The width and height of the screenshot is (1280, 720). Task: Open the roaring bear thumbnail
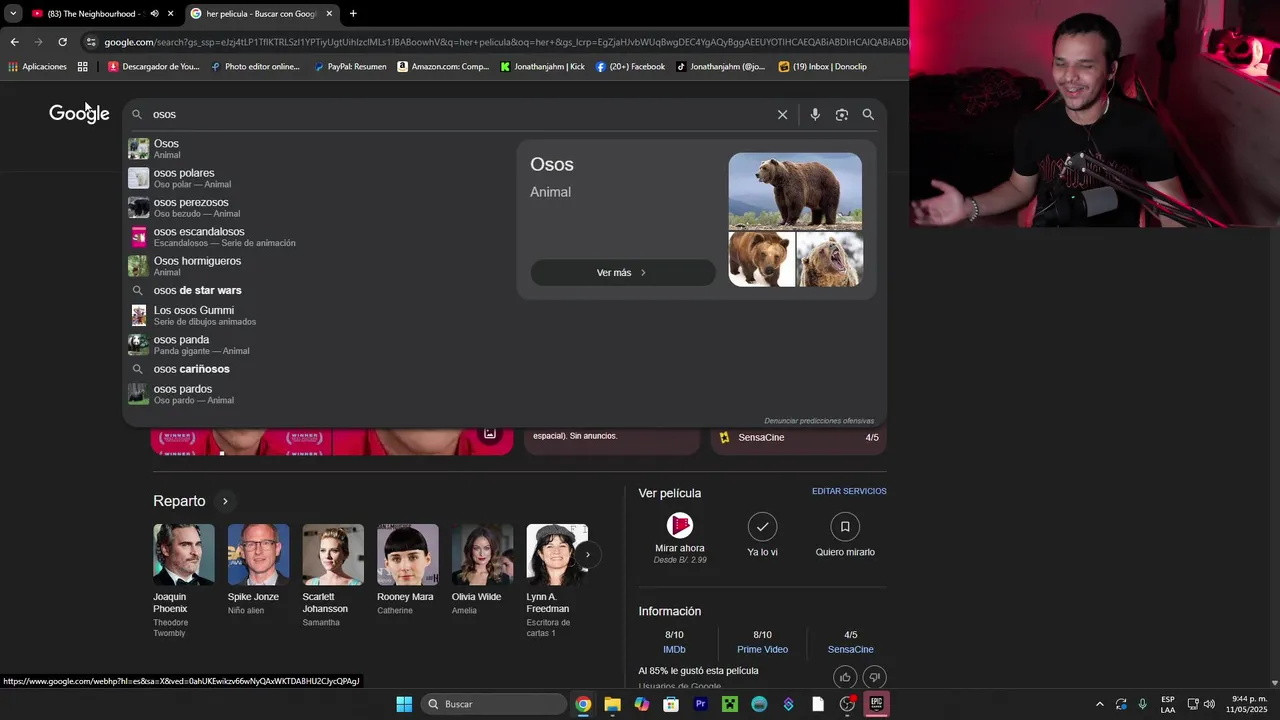pos(829,260)
